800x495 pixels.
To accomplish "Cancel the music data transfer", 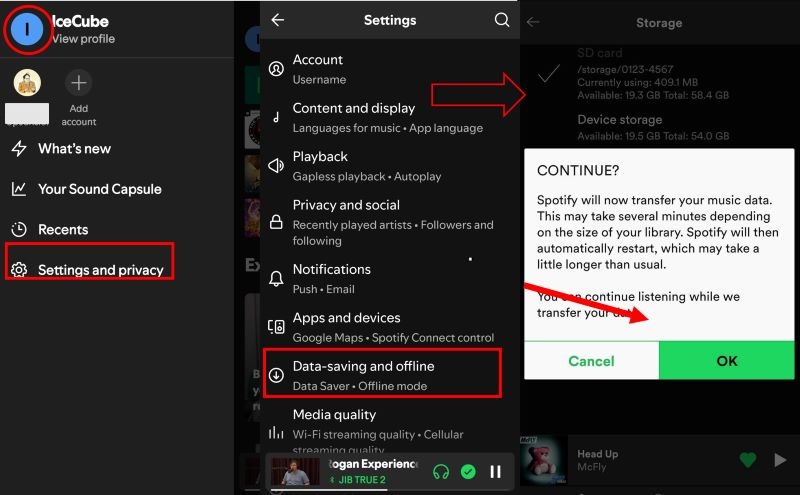I will tap(591, 361).
